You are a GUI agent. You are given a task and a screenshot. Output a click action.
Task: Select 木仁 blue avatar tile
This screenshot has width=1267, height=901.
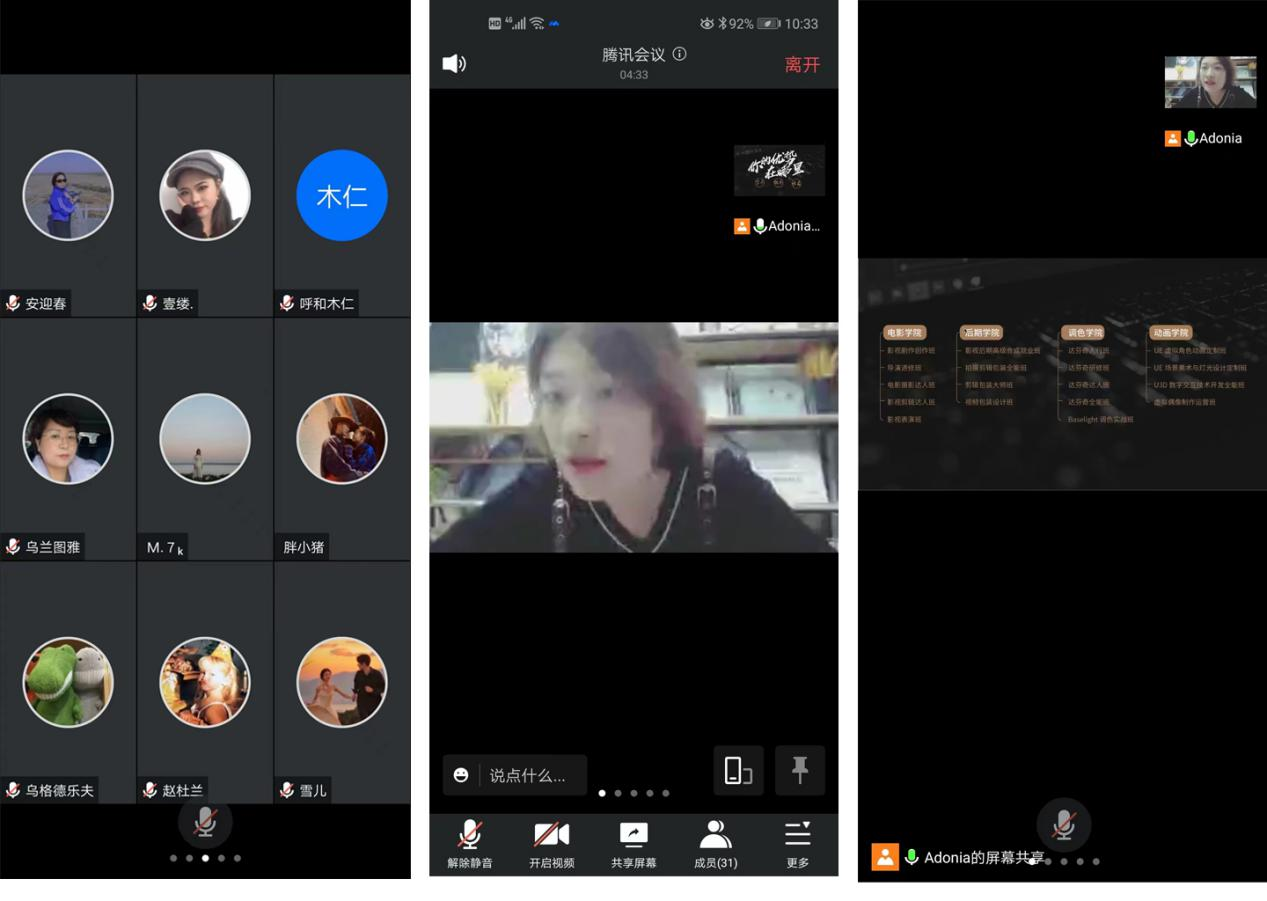tap(342, 196)
